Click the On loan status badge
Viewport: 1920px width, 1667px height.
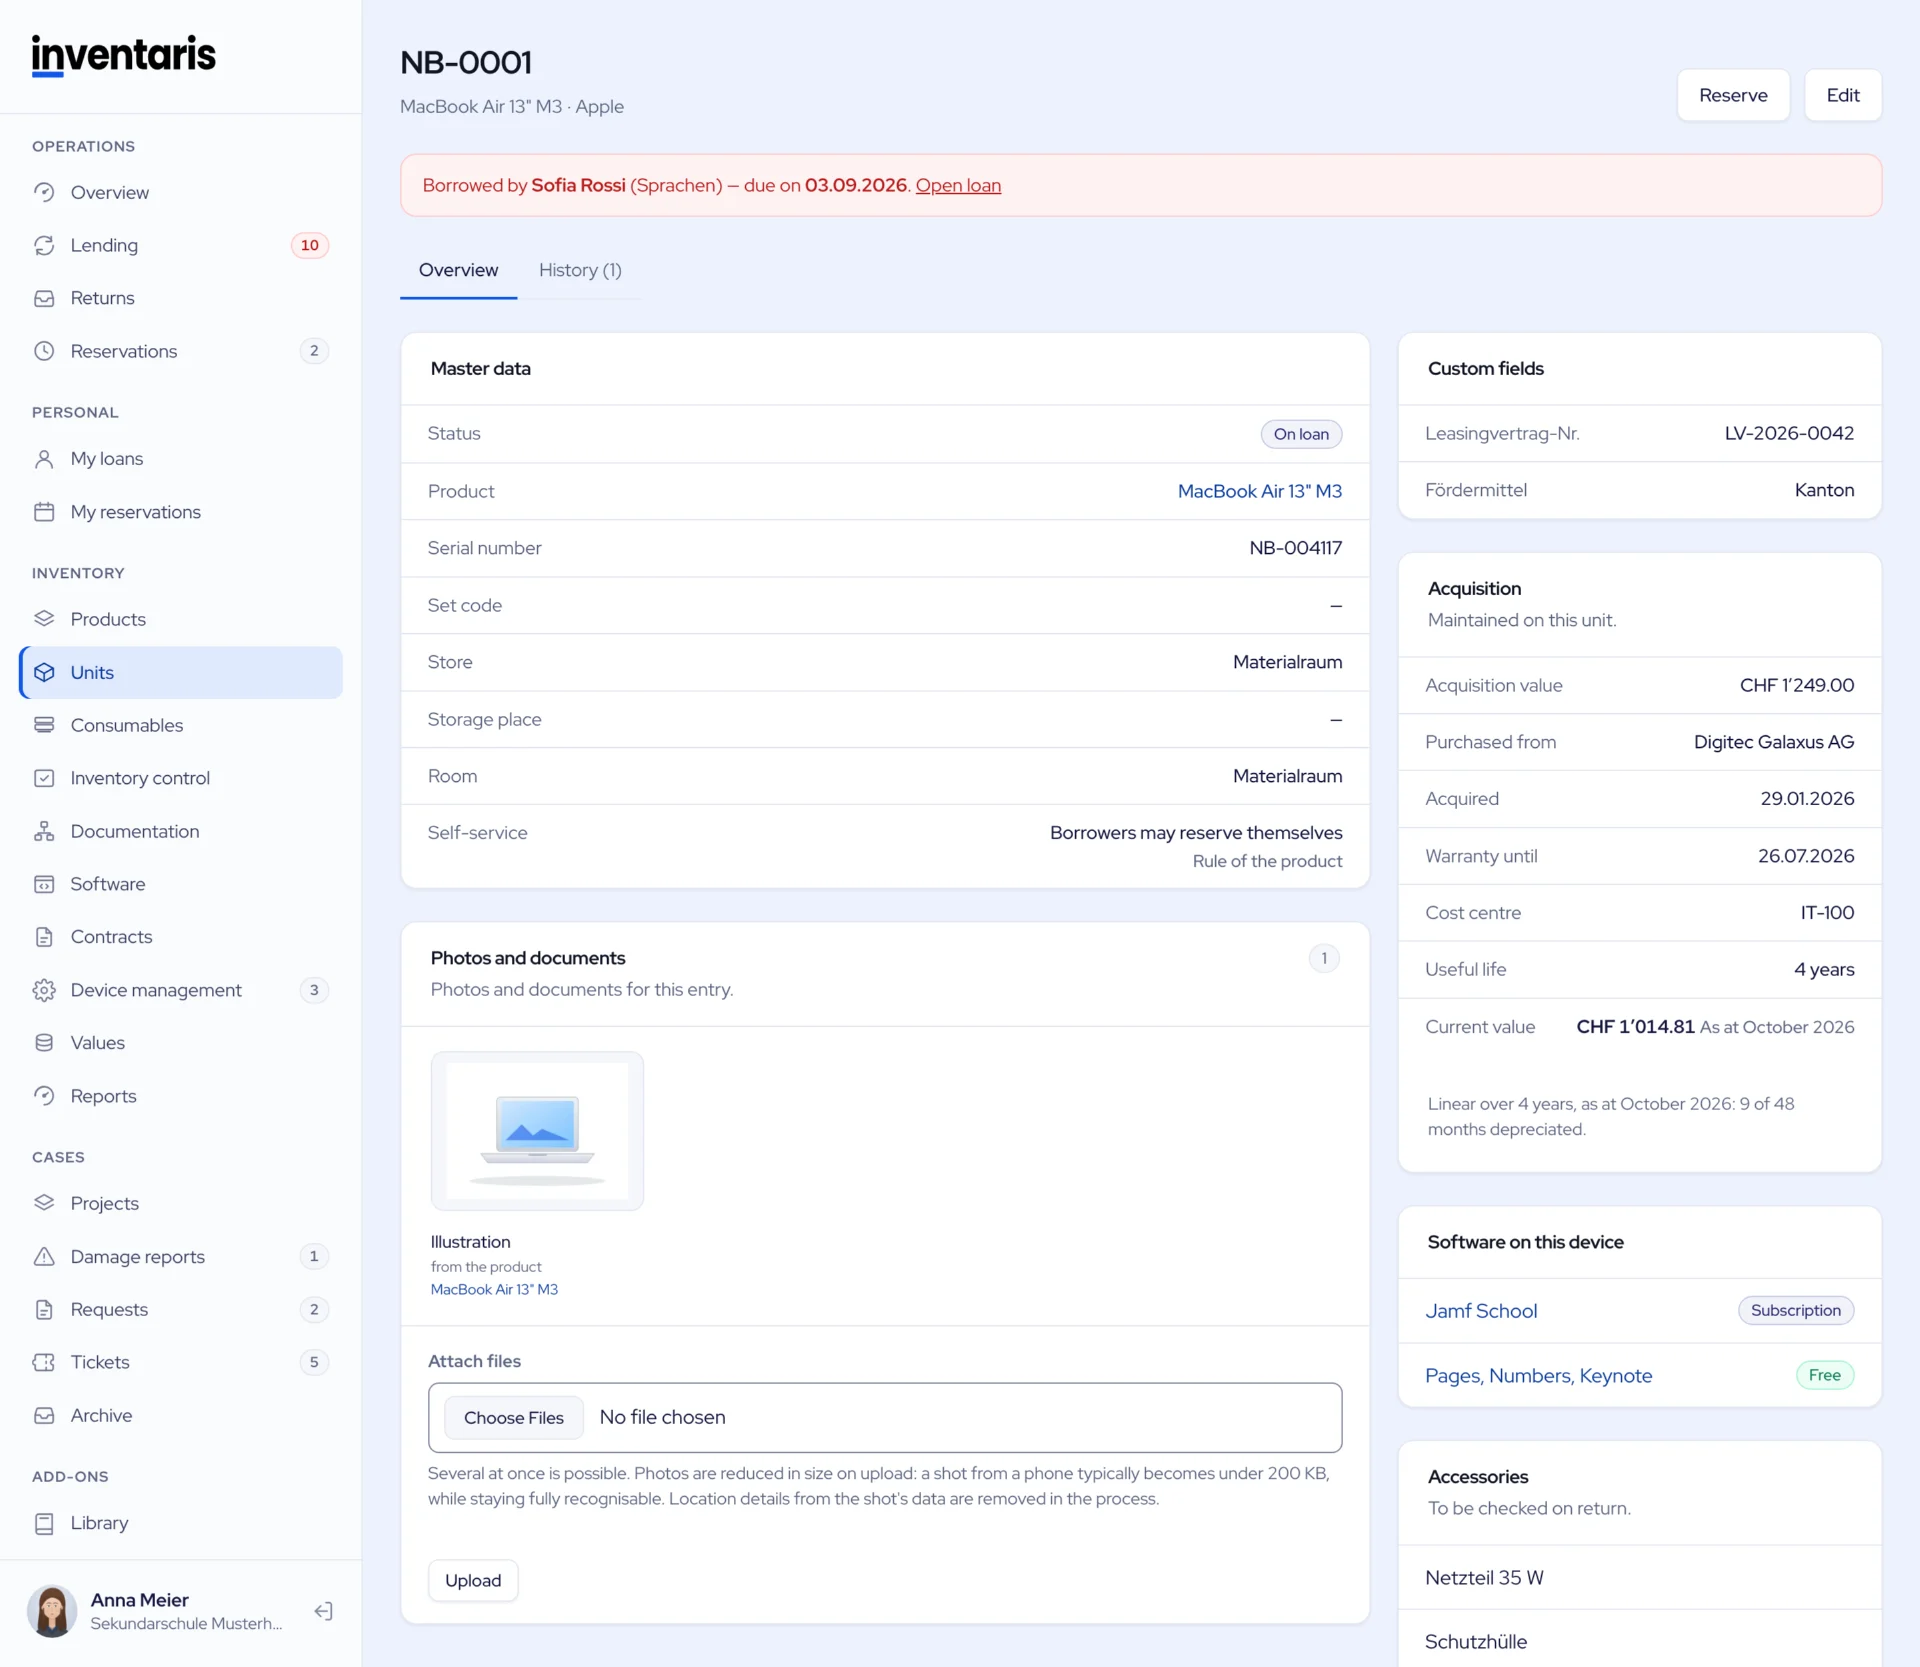pos(1301,434)
